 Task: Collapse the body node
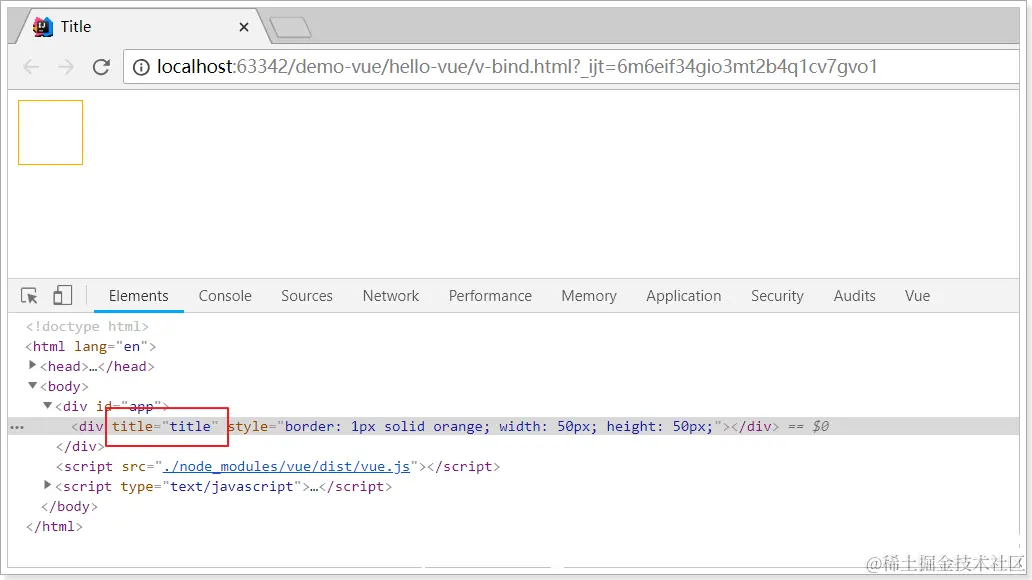(x=32, y=385)
